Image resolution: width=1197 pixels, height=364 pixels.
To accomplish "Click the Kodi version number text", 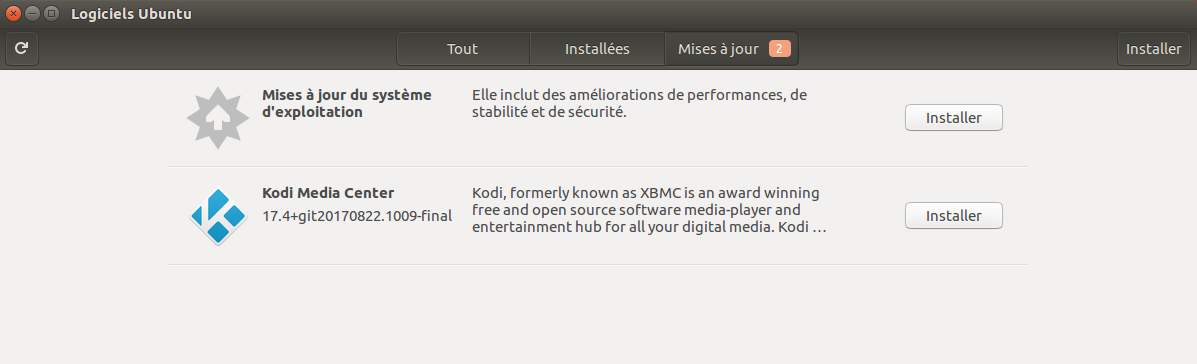I will (x=357, y=216).
